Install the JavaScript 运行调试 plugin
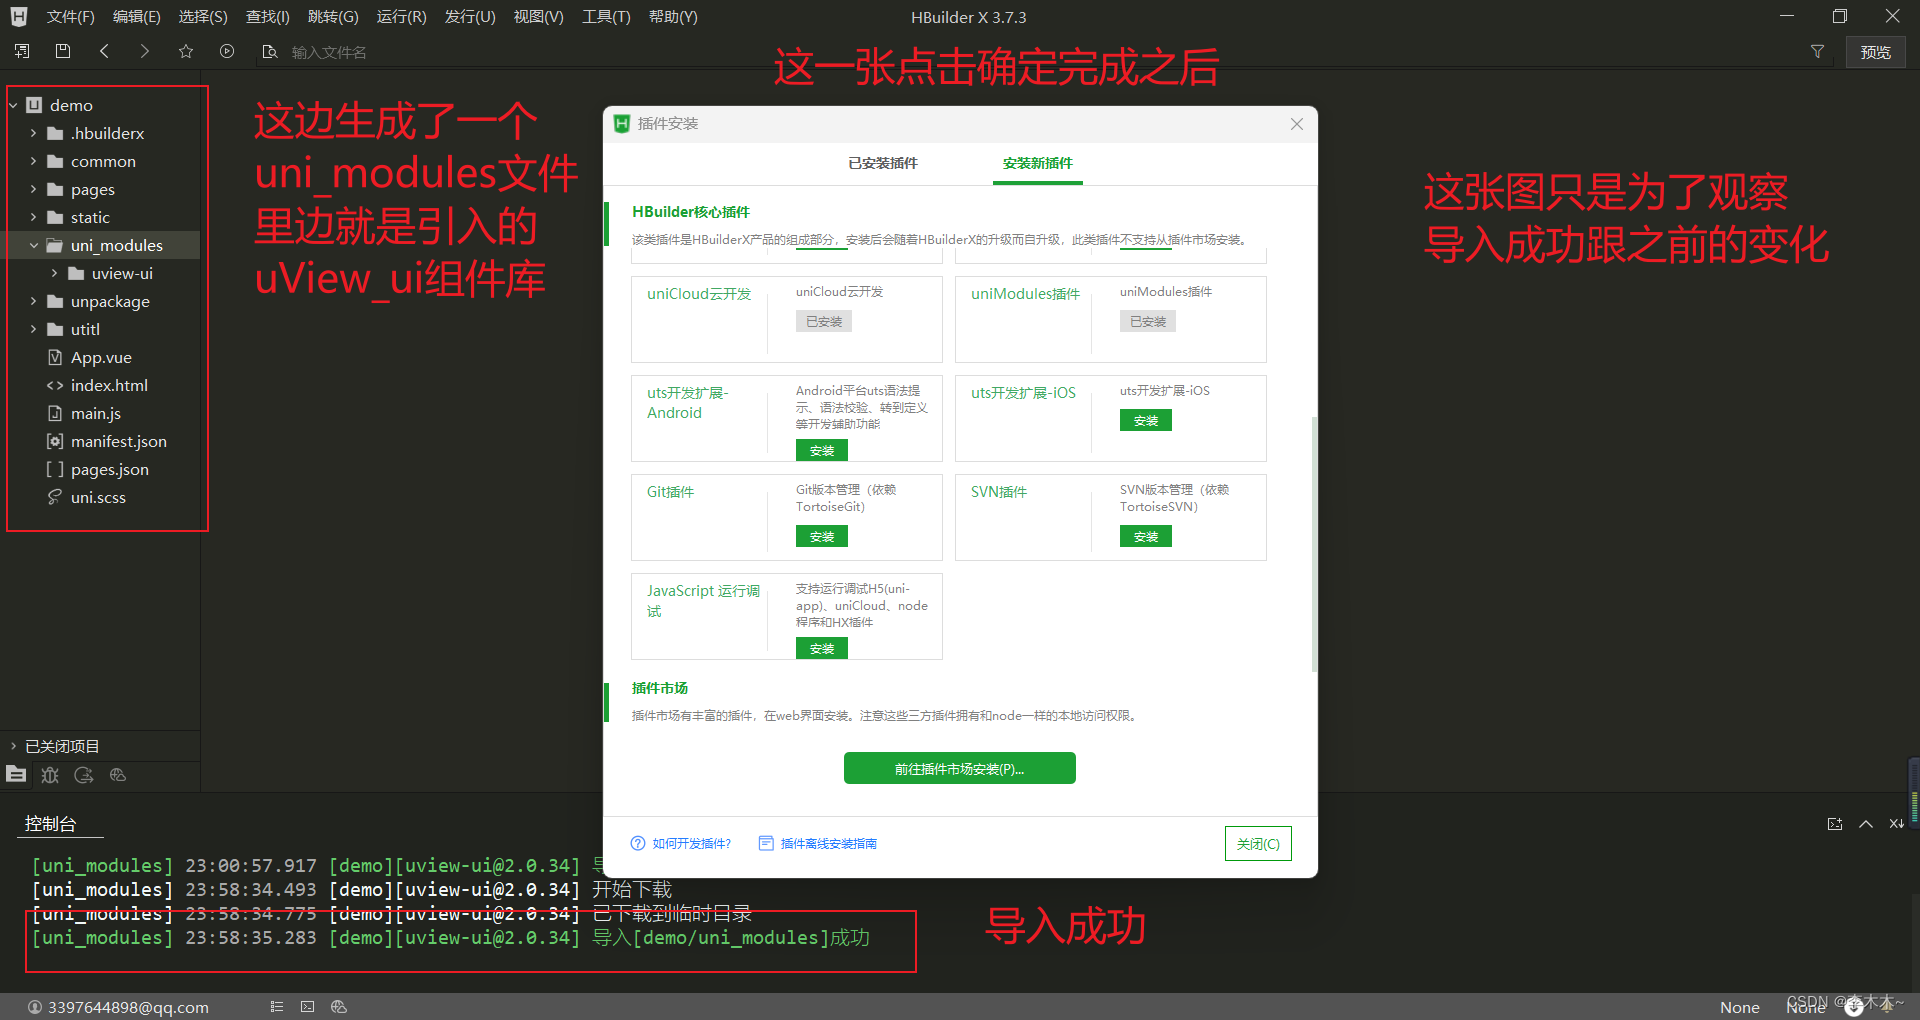 [822, 649]
